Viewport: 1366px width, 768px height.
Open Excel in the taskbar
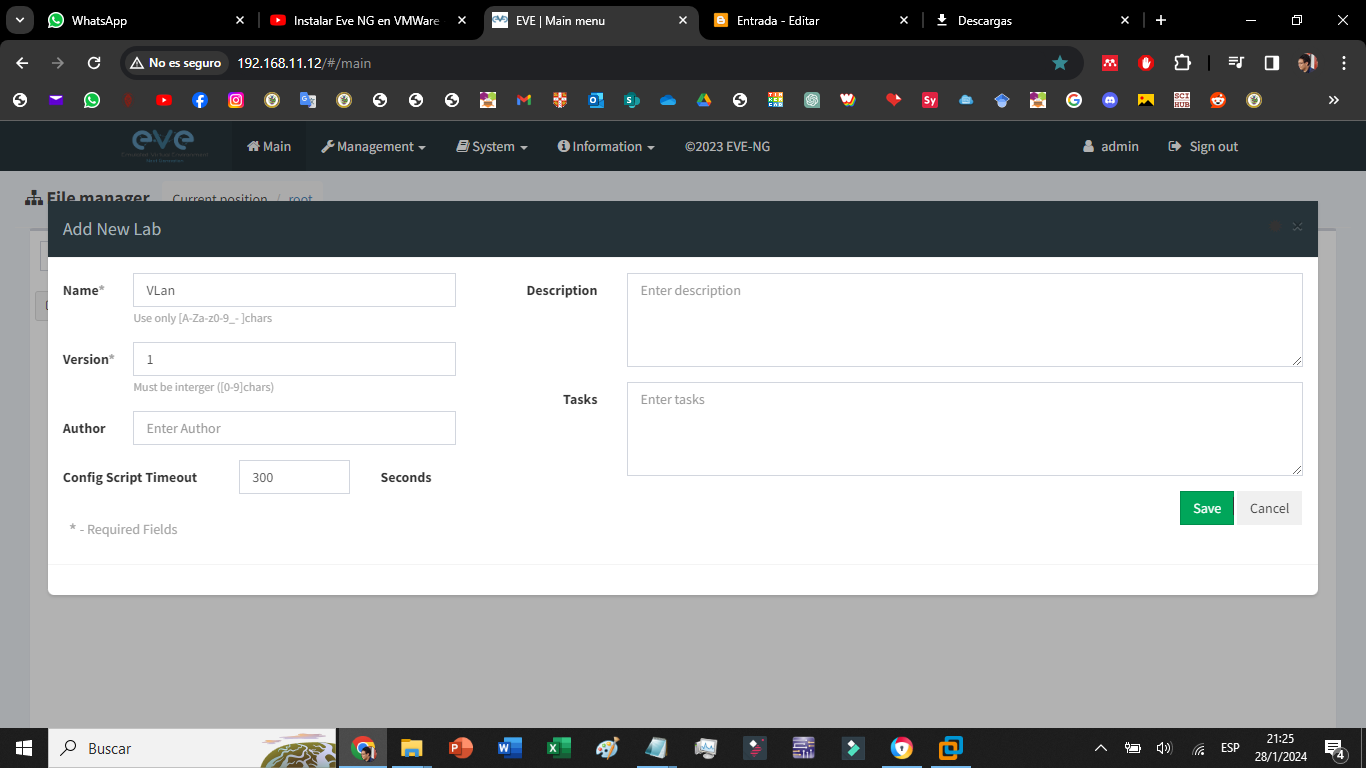tap(558, 748)
